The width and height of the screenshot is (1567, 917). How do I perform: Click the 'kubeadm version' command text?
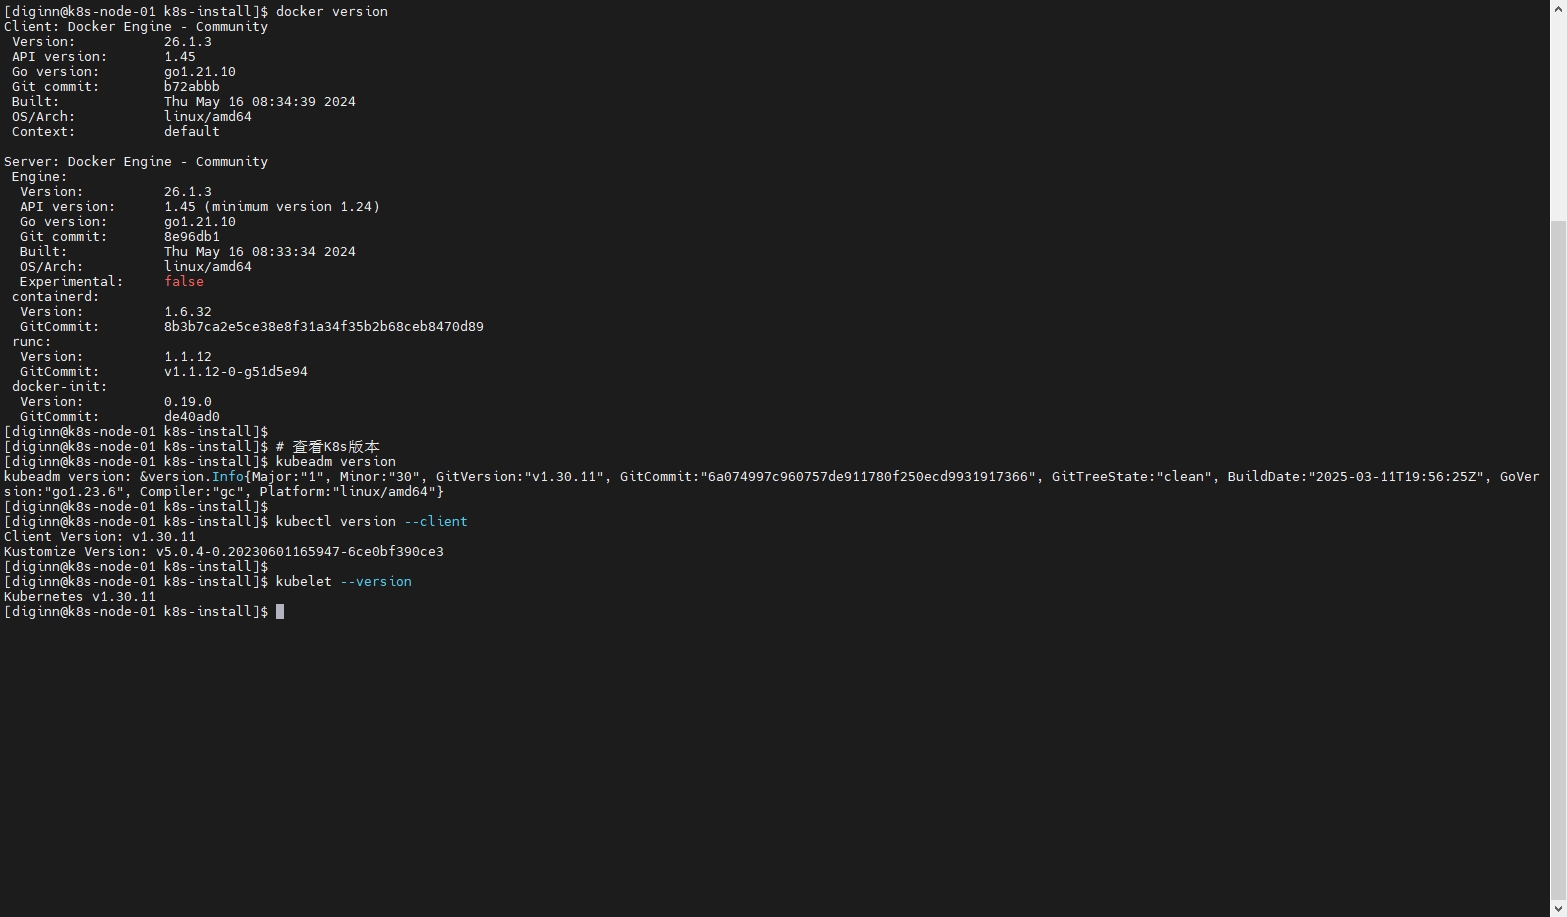click(x=335, y=461)
